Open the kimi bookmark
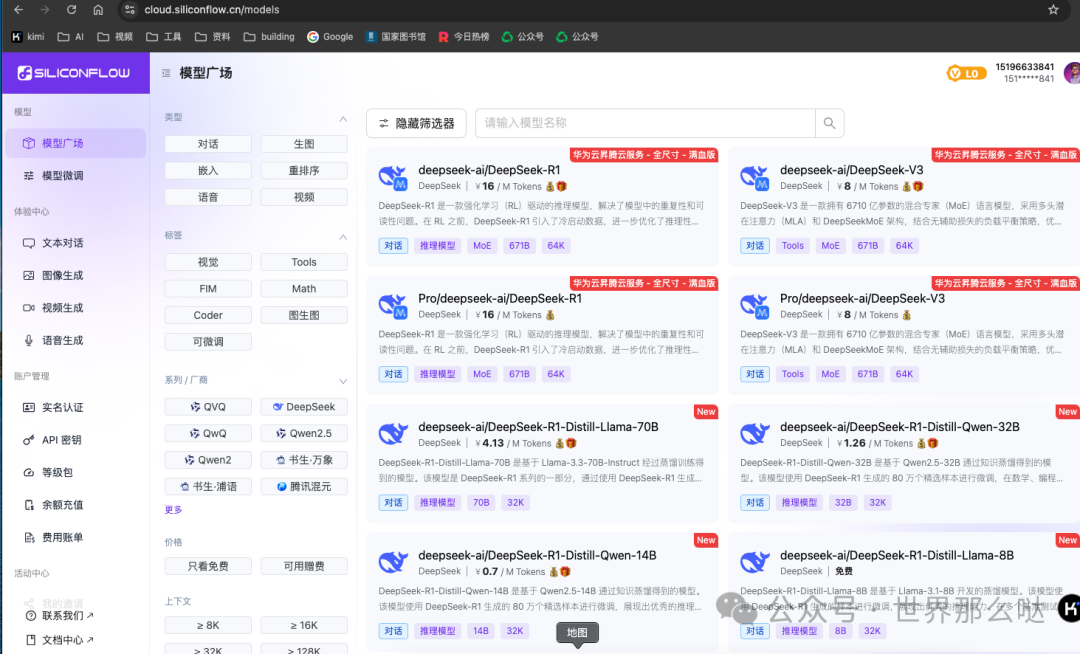The height and width of the screenshot is (654, 1080). 28,36
